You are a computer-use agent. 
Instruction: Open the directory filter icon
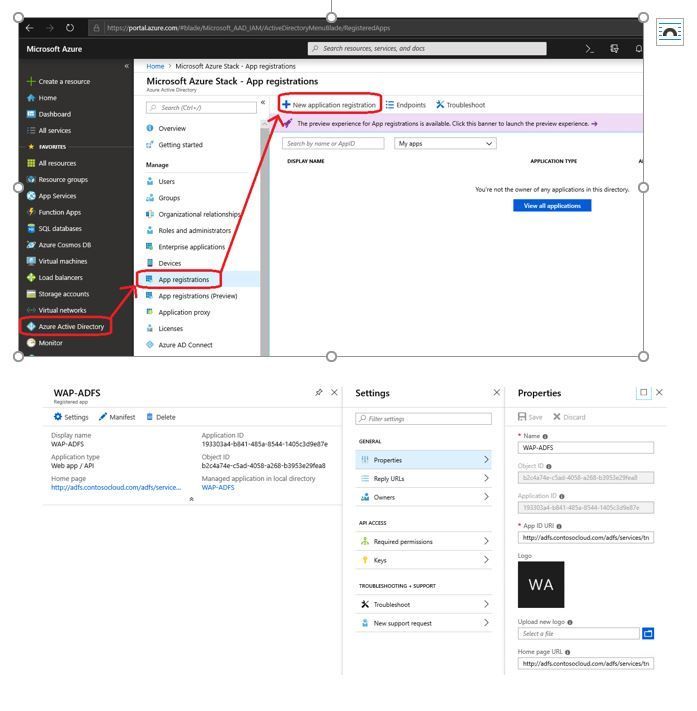pyautogui.click(x=614, y=49)
